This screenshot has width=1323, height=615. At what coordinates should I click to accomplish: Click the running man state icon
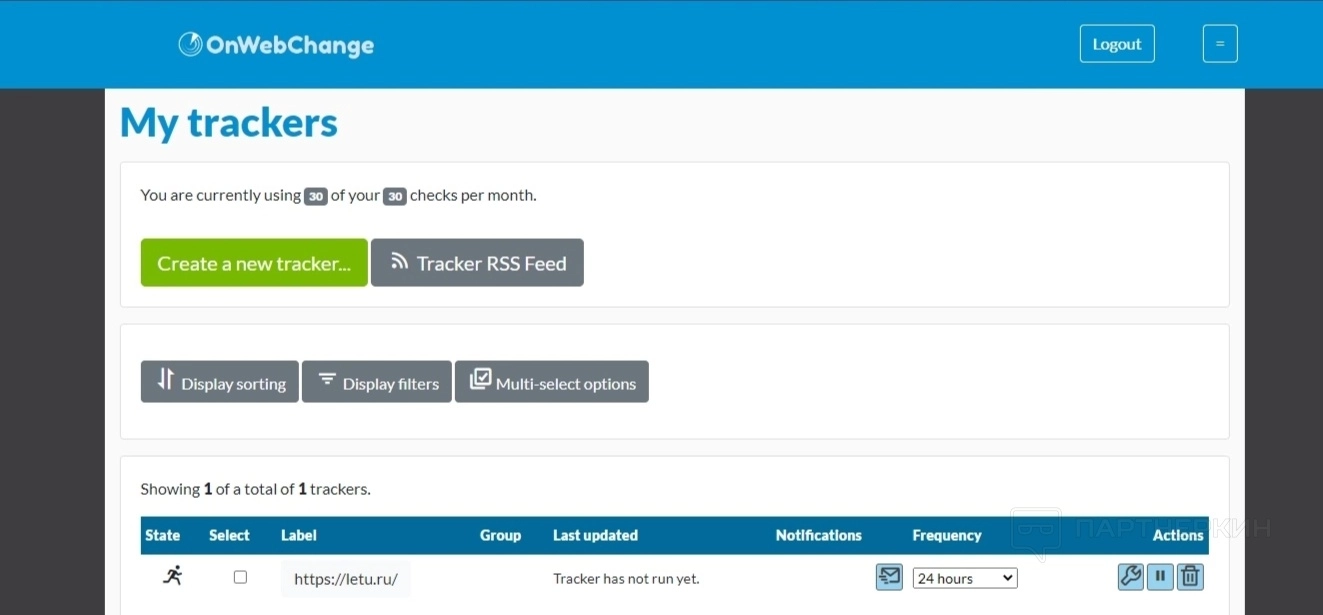pos(172,576)
